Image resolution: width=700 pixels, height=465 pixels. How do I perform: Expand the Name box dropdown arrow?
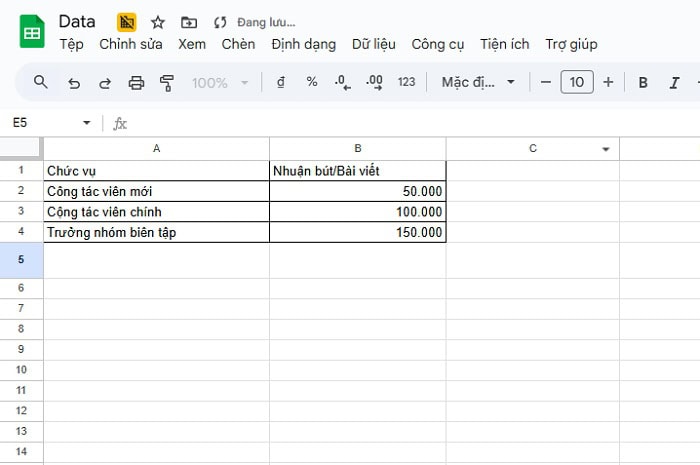(x=87, y=123)
